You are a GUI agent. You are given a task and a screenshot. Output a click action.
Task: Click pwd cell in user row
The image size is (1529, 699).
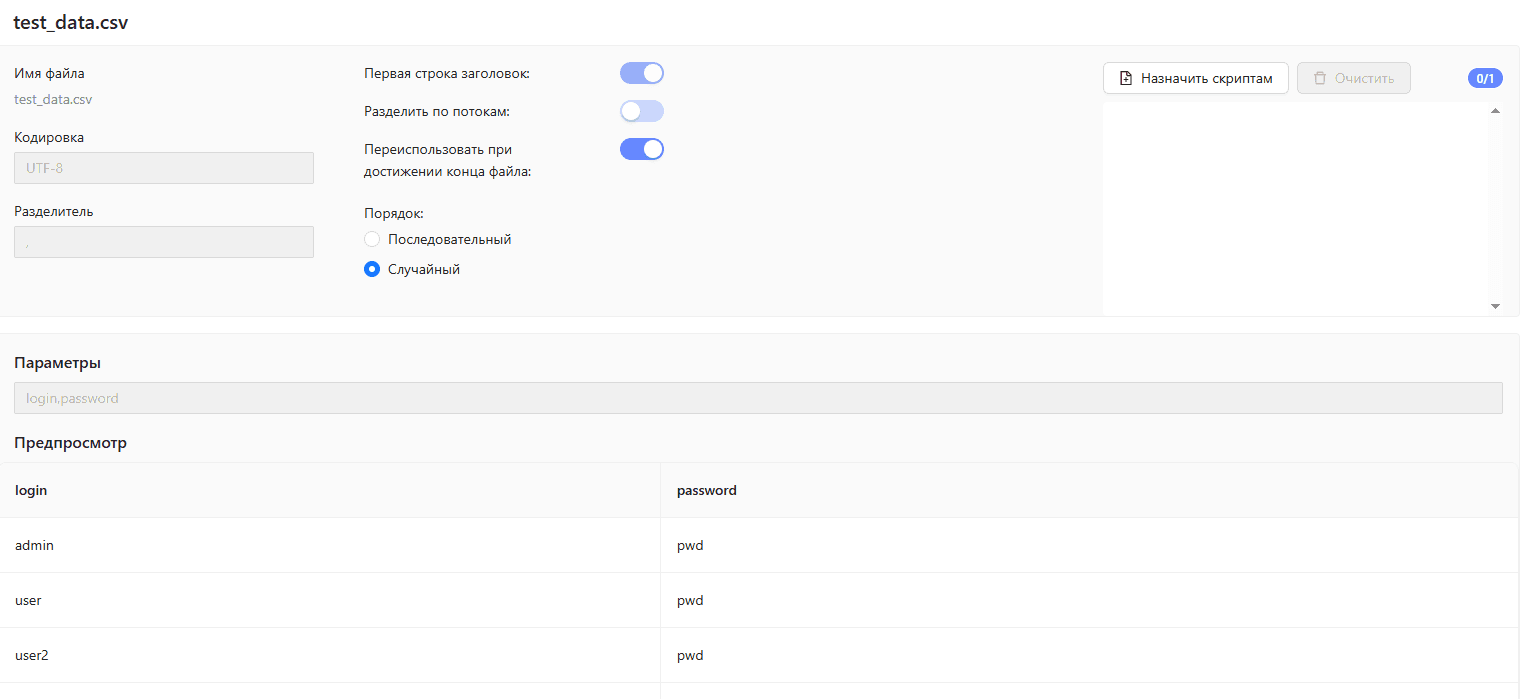point(1090,600)
